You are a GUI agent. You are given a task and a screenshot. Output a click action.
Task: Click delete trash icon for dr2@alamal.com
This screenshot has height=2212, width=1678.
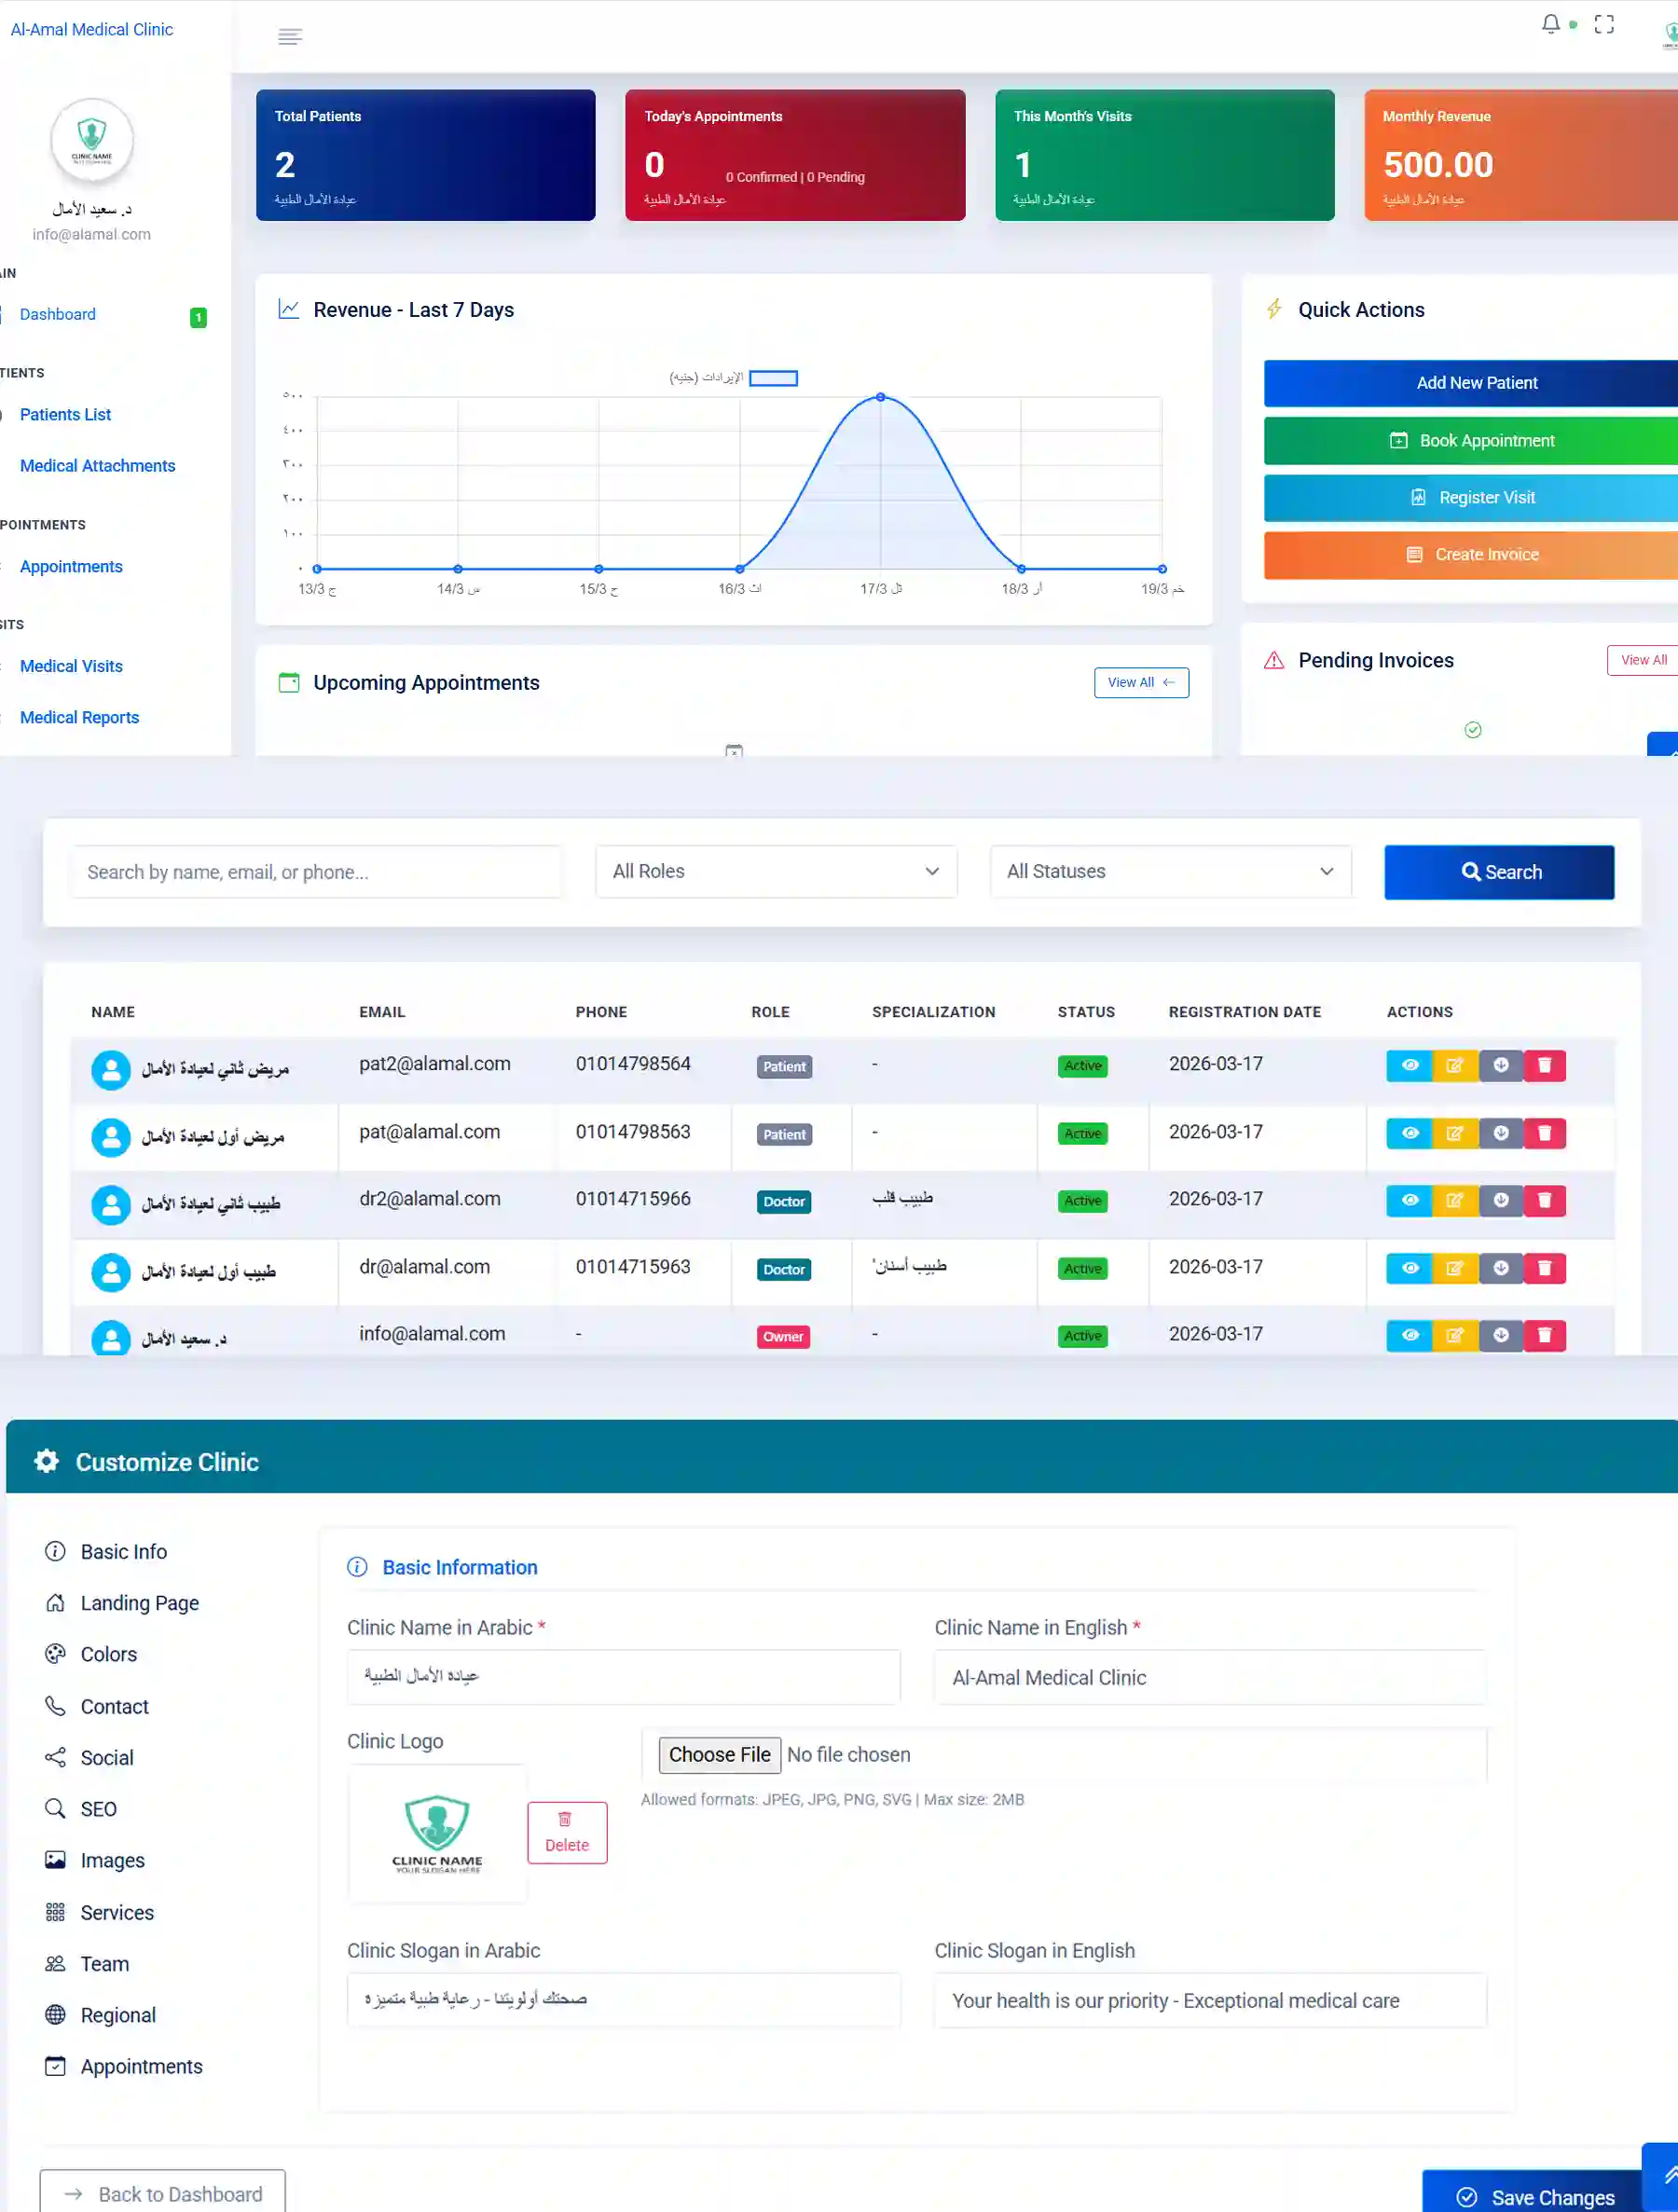pos(1544,1201)
